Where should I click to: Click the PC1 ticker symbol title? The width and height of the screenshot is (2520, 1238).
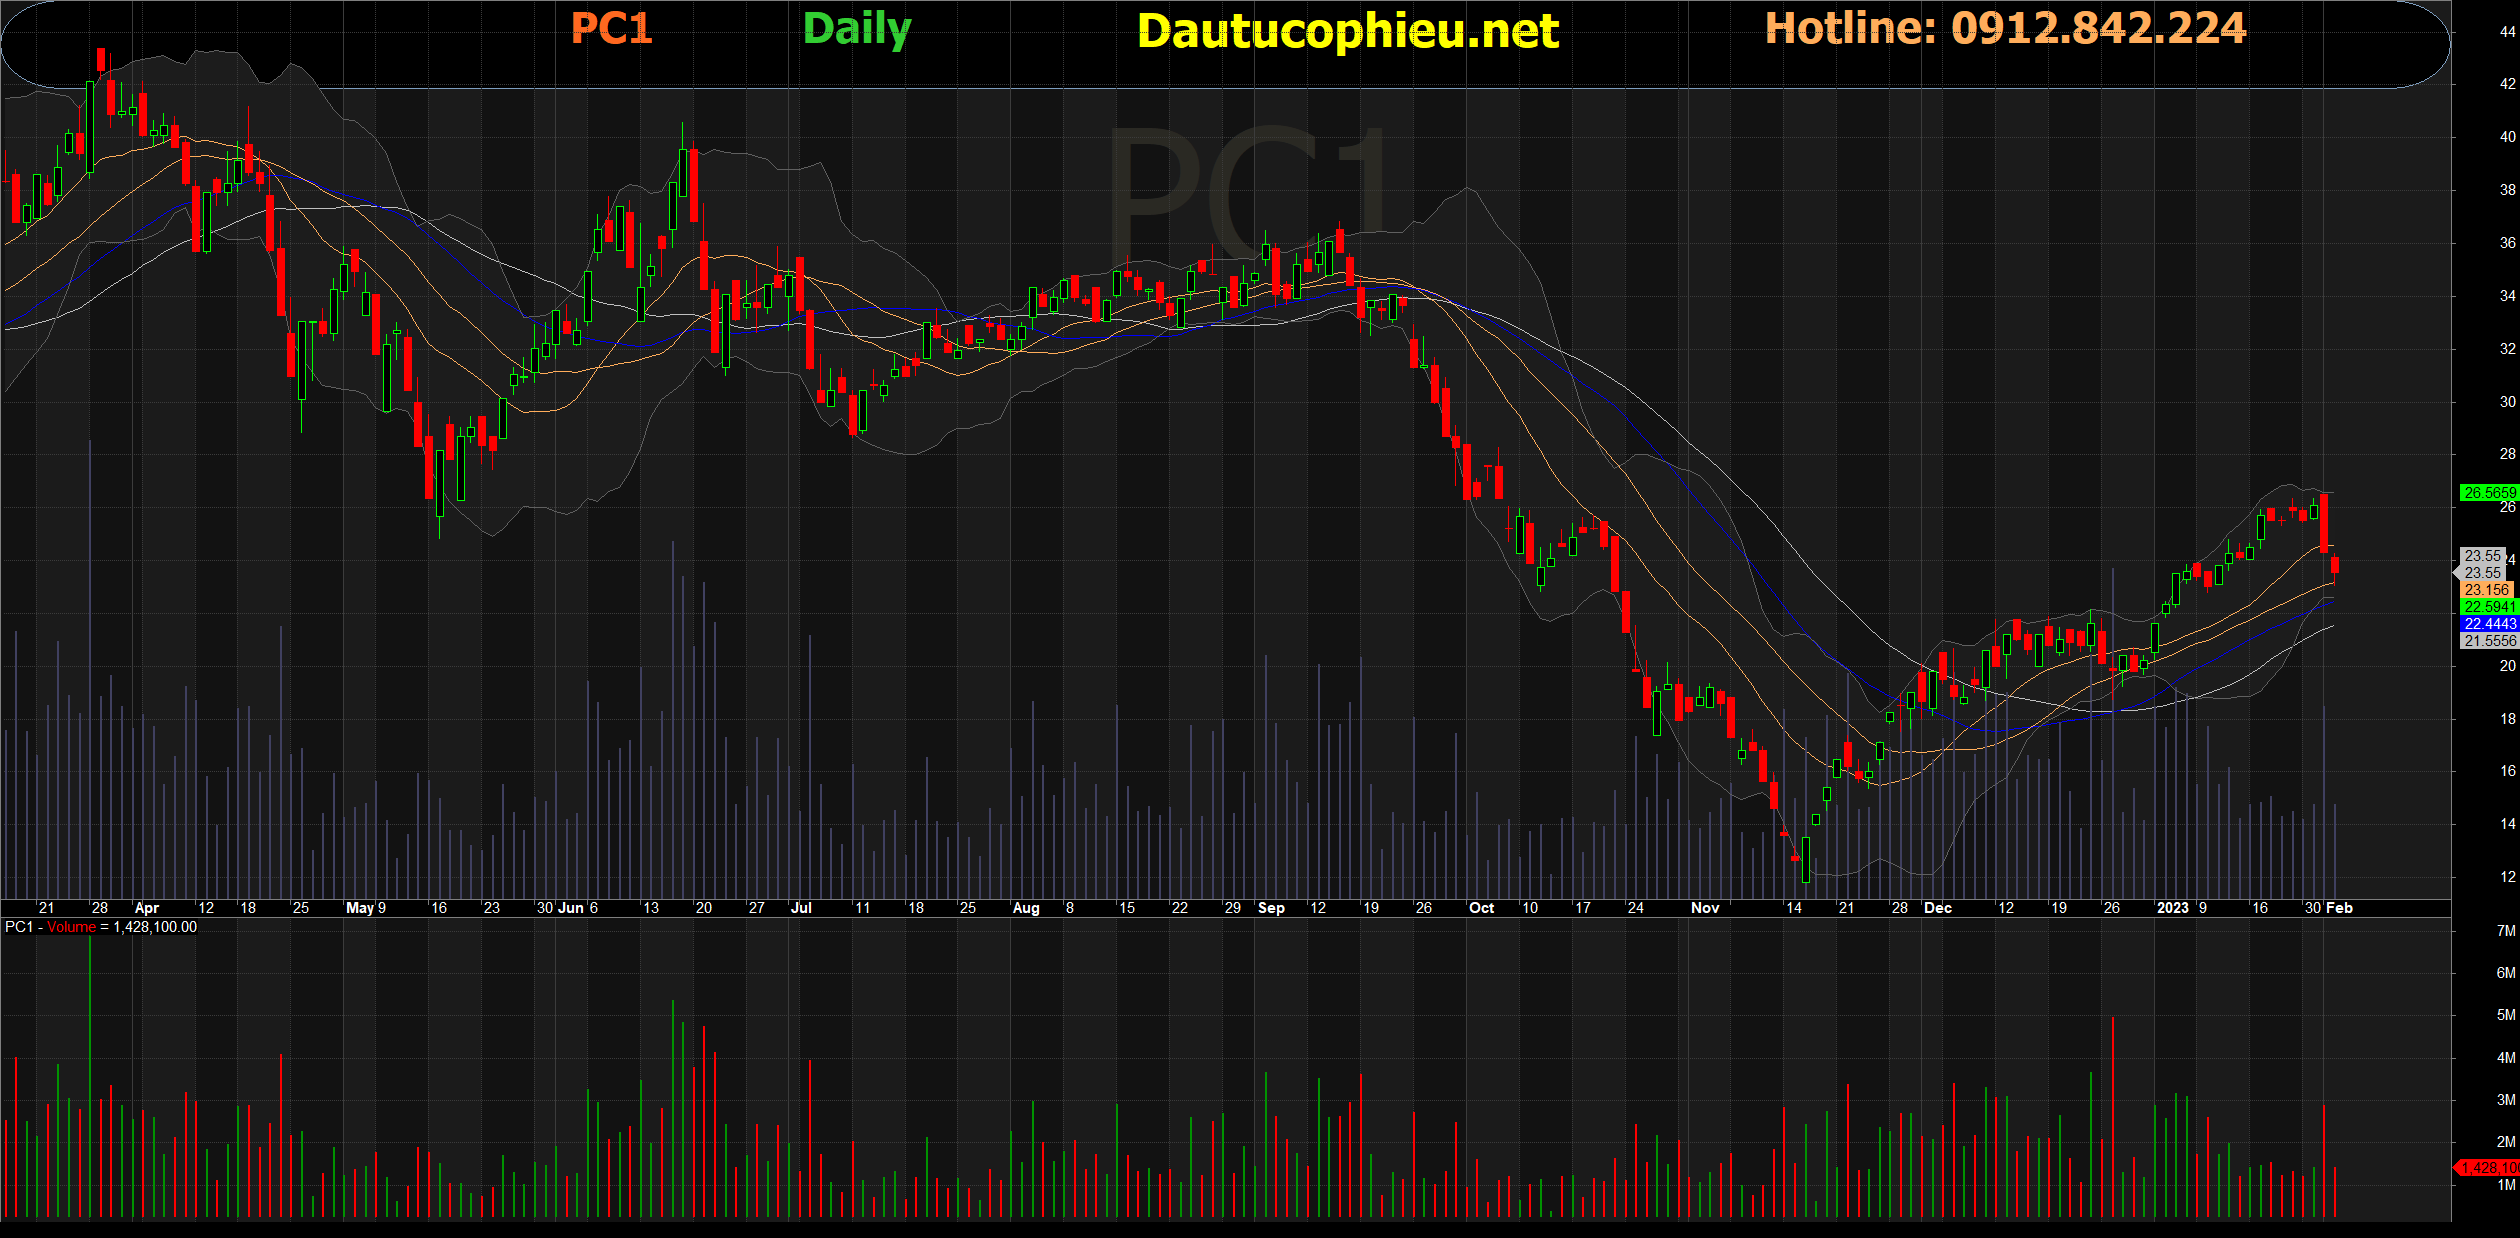pos(611,28)
